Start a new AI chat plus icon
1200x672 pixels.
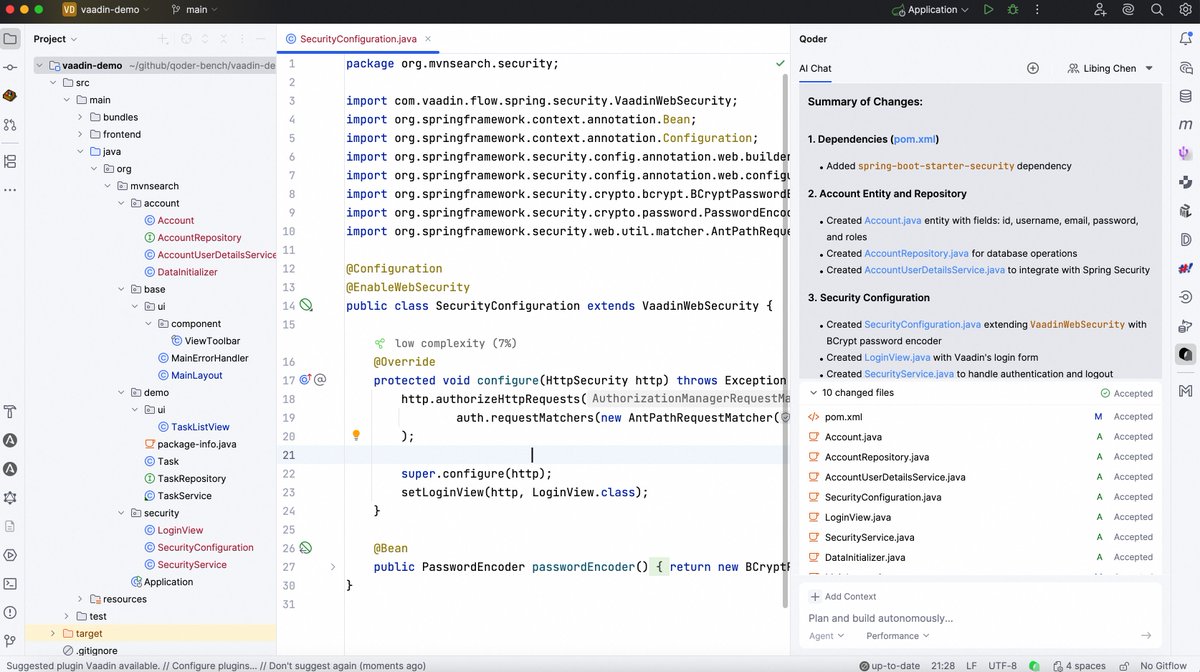click(1033, 68)
